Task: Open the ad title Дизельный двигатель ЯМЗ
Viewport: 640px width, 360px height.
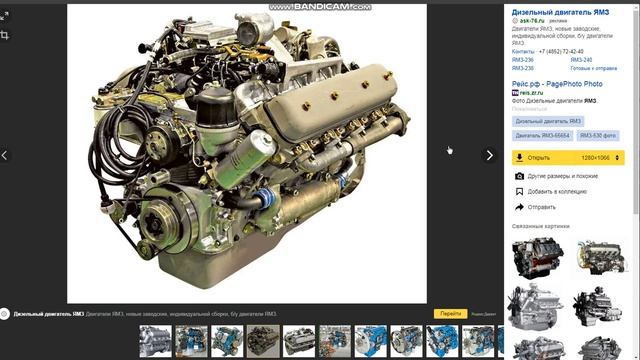Action: click(560, 12)
